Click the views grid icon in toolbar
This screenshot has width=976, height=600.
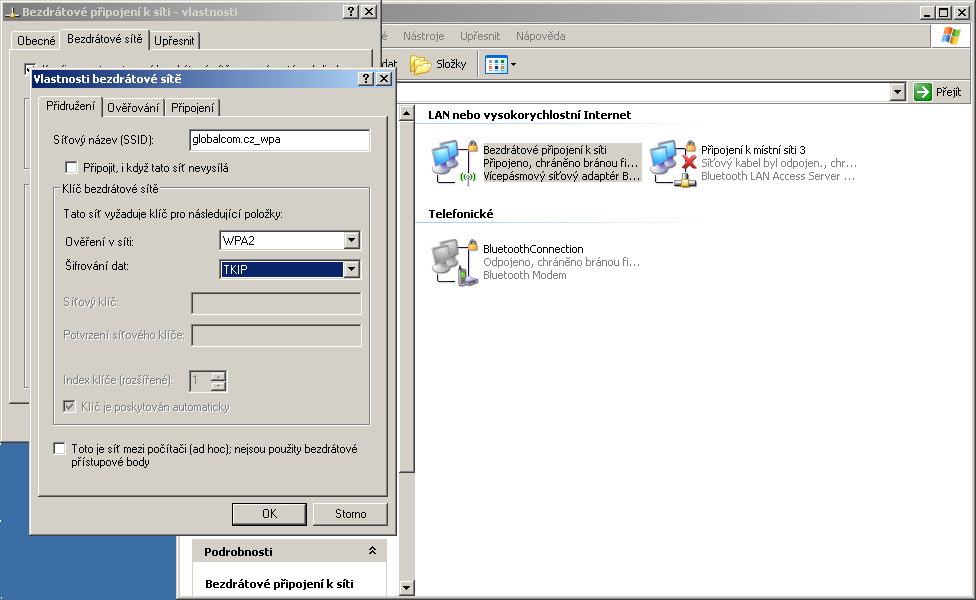tap(496, 64)
